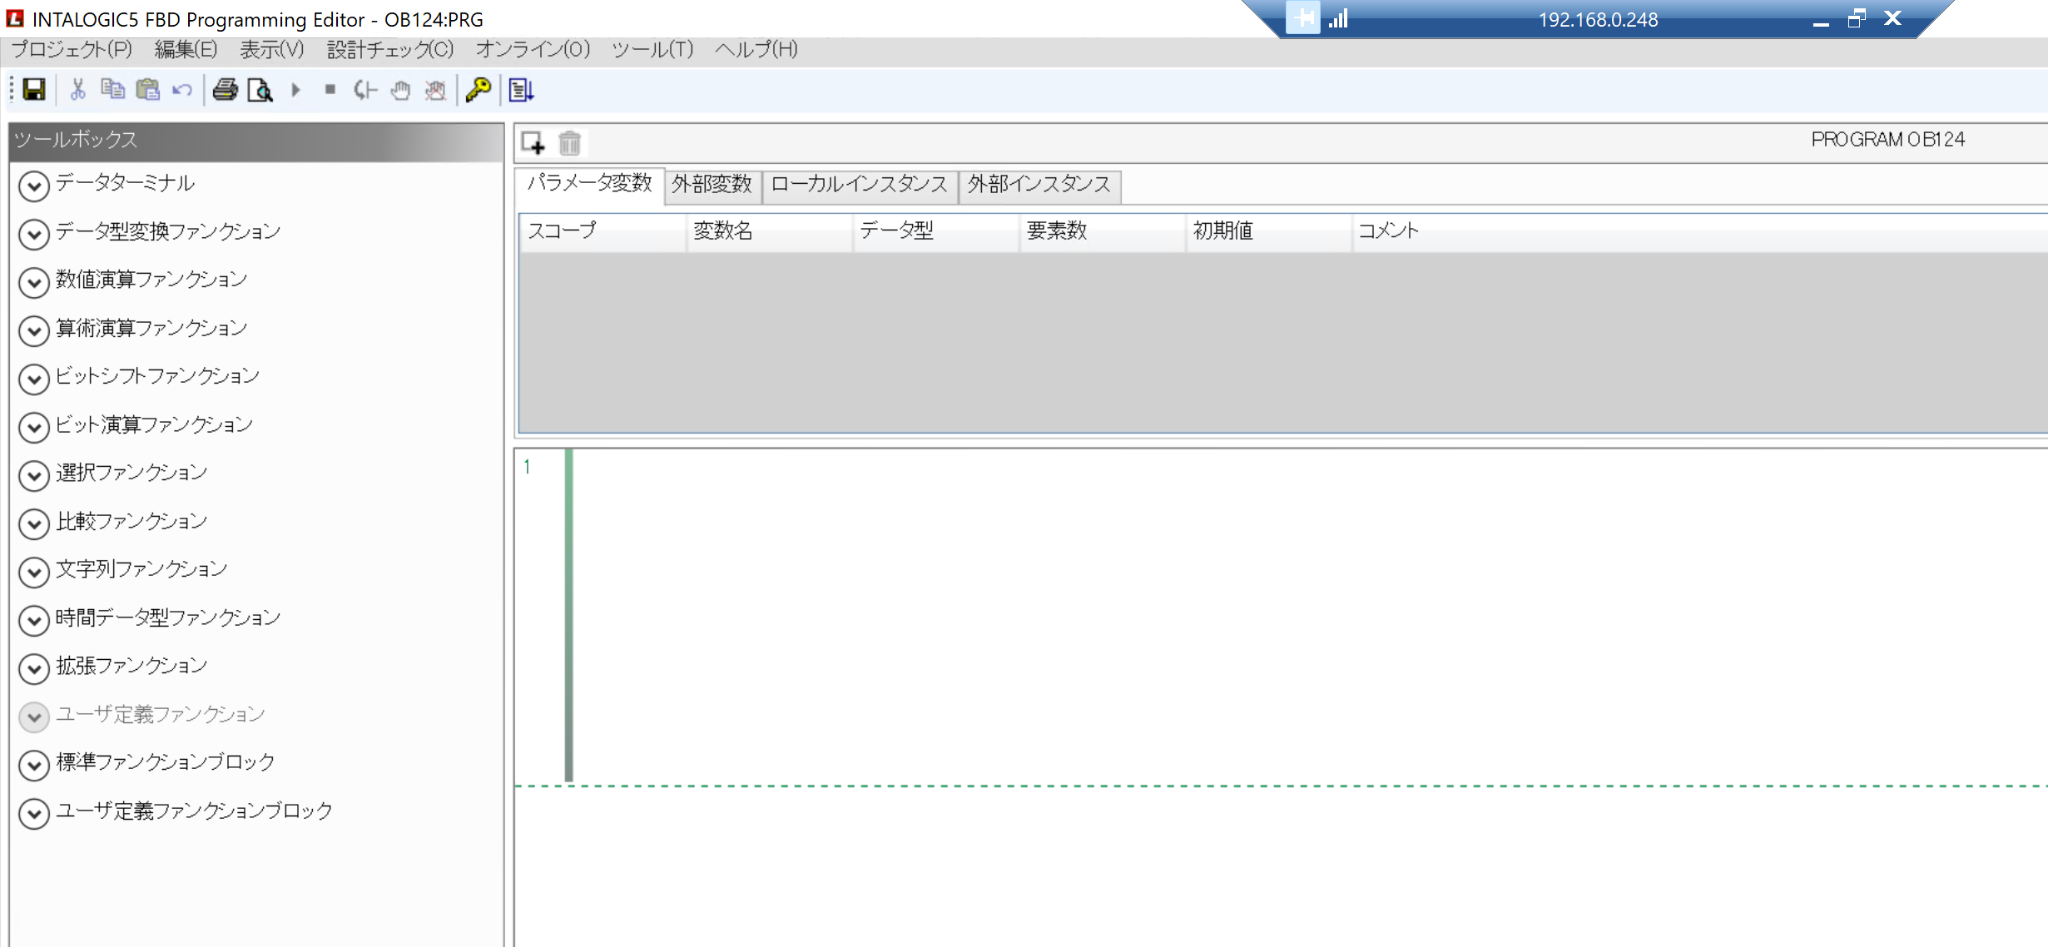Expand the データターミナル toolbox category
This screenshot has height=947, width=2048.
34,185
